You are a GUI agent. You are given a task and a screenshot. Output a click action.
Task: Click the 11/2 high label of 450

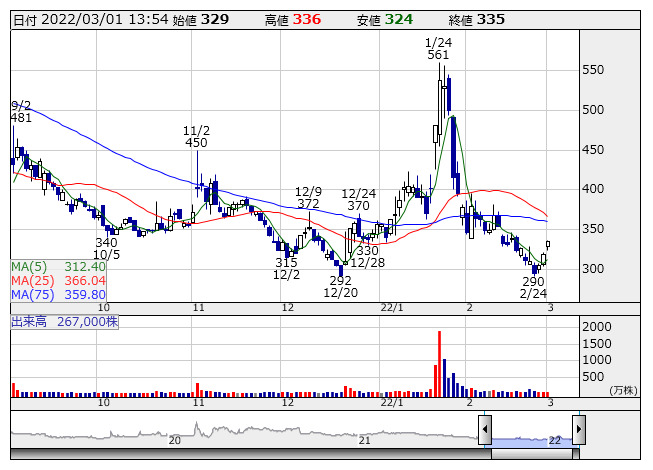(x=196, y=137)
